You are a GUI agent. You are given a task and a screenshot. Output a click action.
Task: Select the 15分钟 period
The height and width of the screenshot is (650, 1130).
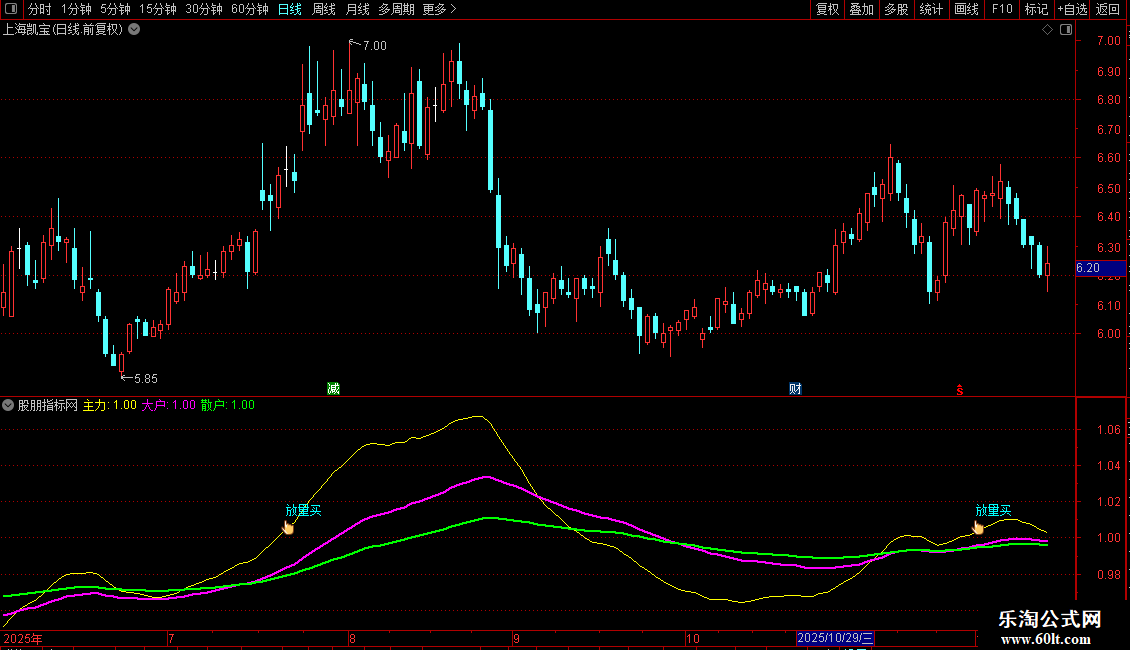(x=158, y=9)
